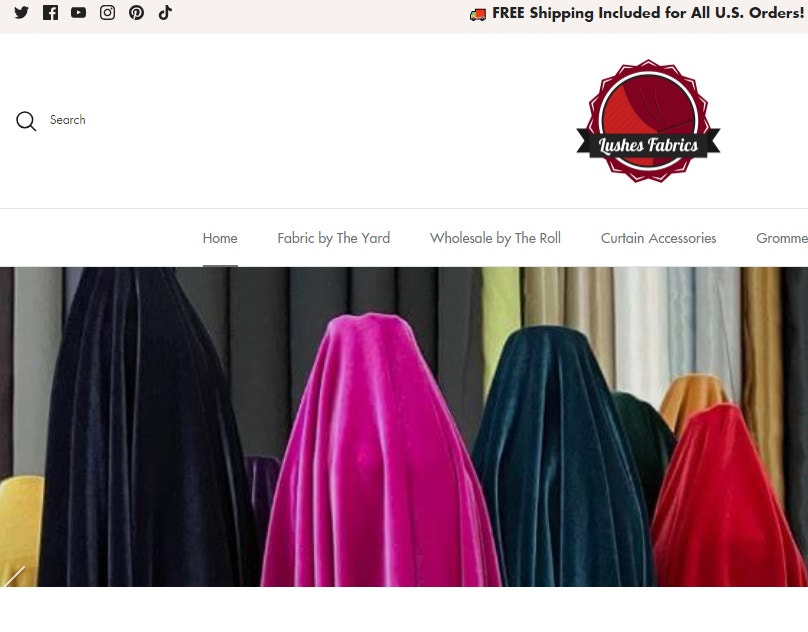Open the Curtain Accessories menu

click(x=658, y=237)
